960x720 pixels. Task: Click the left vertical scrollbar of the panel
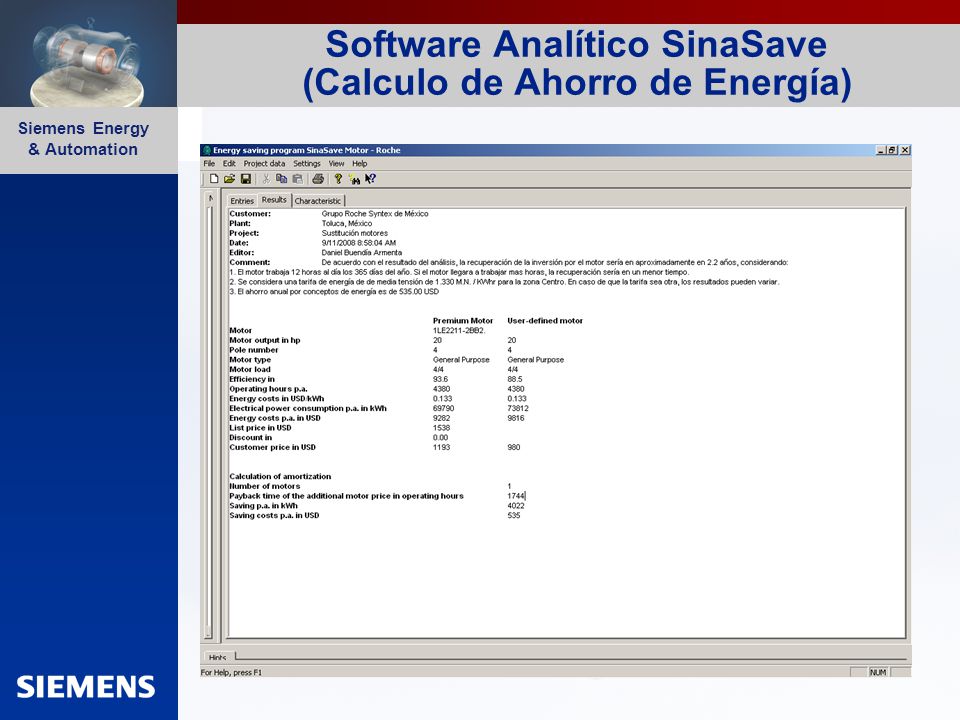208,422
